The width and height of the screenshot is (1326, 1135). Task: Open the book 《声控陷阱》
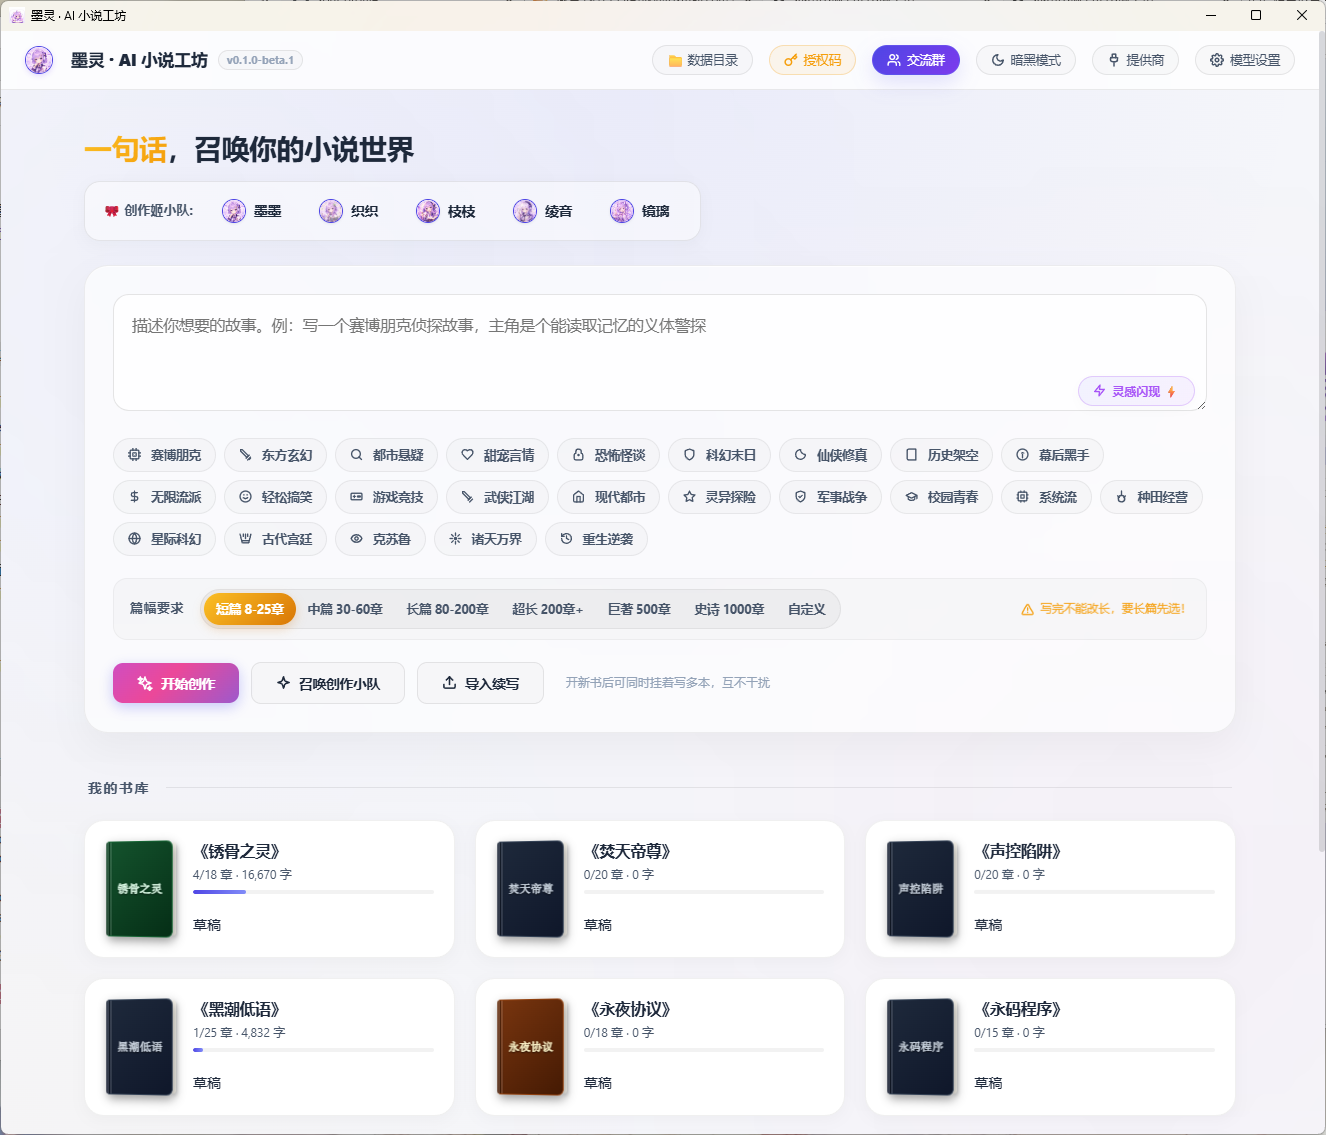point(1050,889)
